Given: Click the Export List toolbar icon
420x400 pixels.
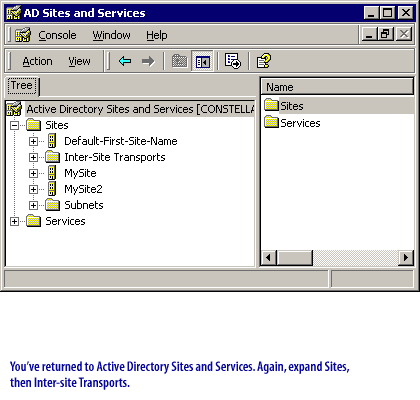Looking at the screenshot, I should tap(233, 61).
